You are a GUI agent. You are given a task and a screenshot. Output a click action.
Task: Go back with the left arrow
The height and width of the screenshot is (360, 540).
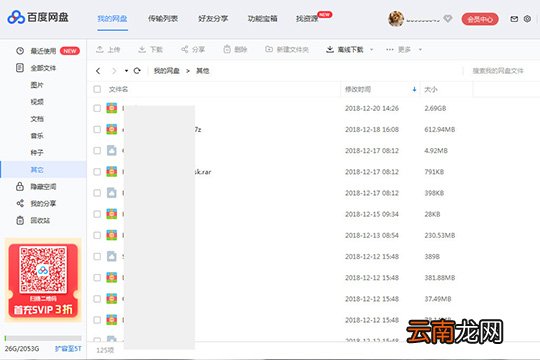(98, 71)
